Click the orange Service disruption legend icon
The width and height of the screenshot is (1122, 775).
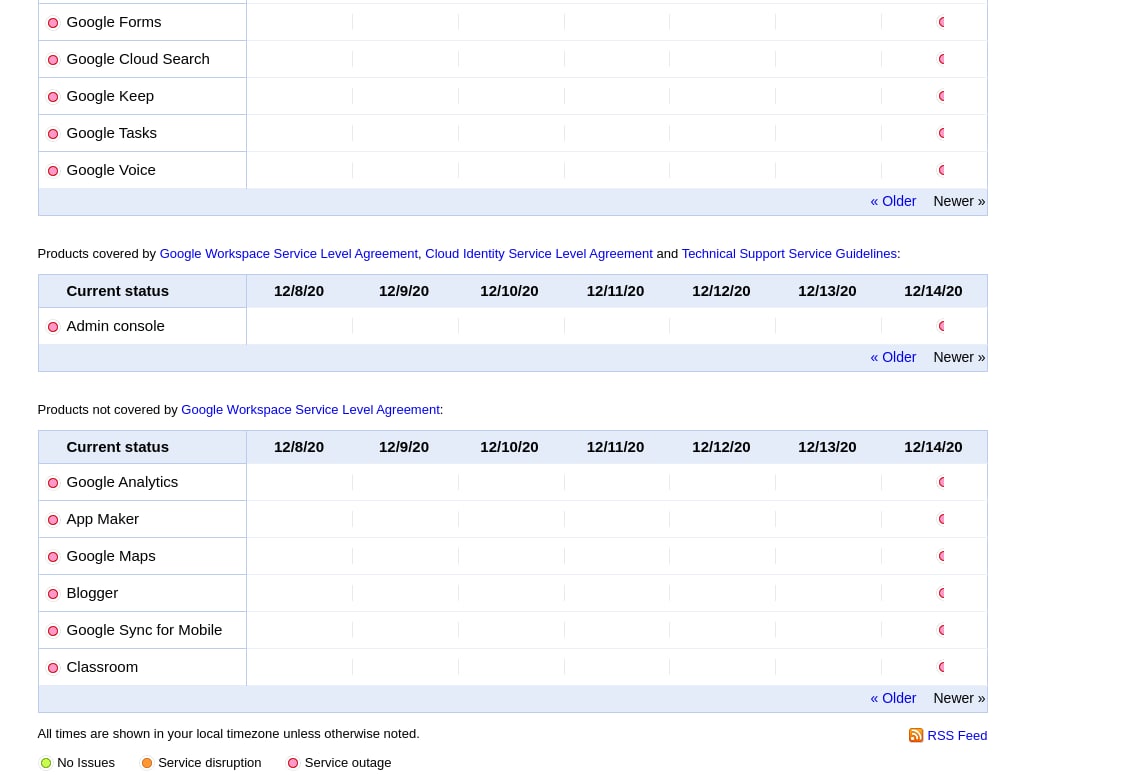pyautogui.click(x=147, y=764)
